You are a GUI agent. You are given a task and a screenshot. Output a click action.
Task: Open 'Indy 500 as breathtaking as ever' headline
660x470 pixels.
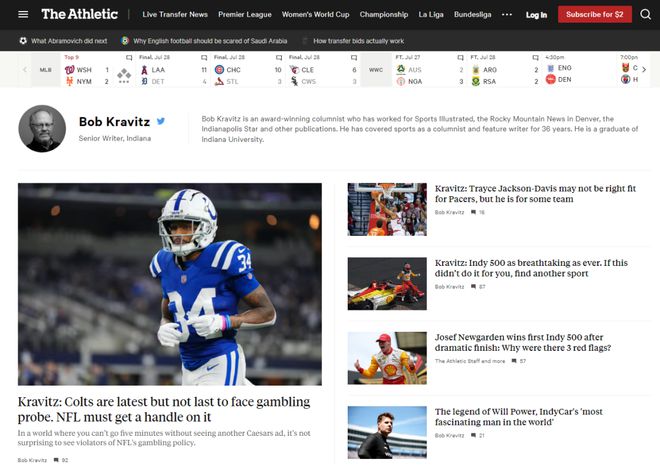531,268
